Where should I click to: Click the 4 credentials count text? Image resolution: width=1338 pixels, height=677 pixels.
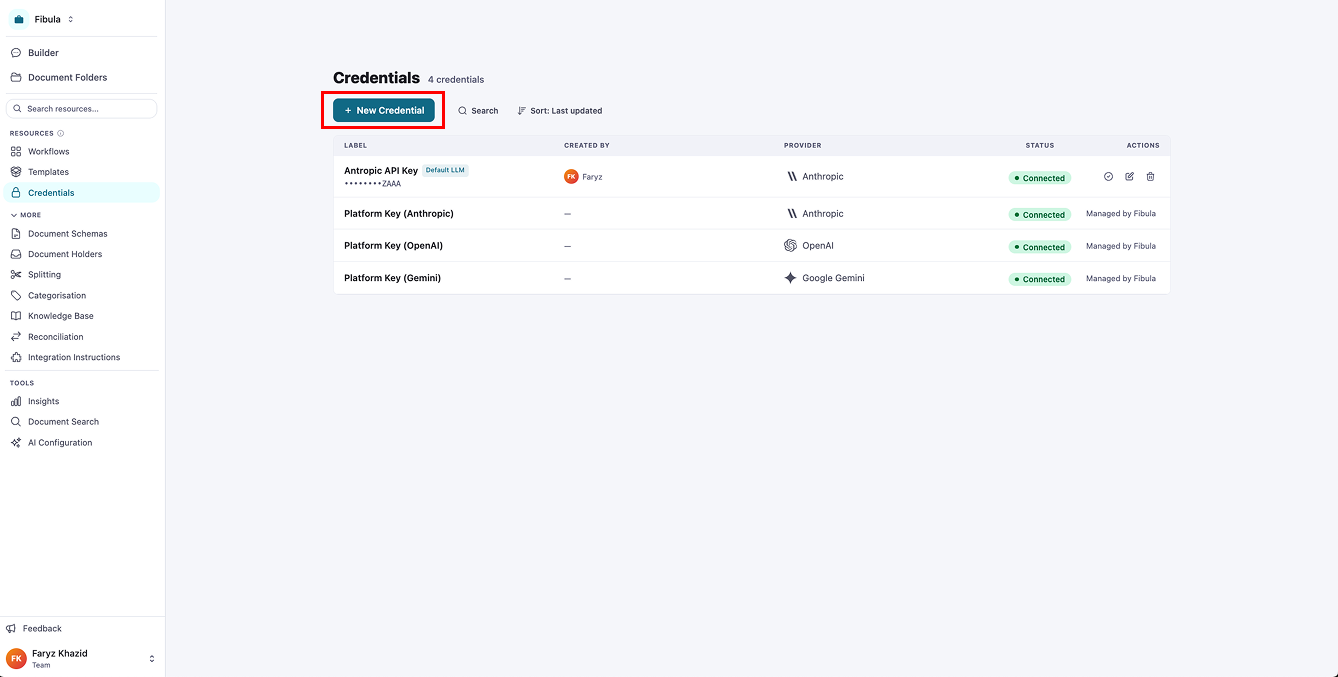click(x=456, y=80)
